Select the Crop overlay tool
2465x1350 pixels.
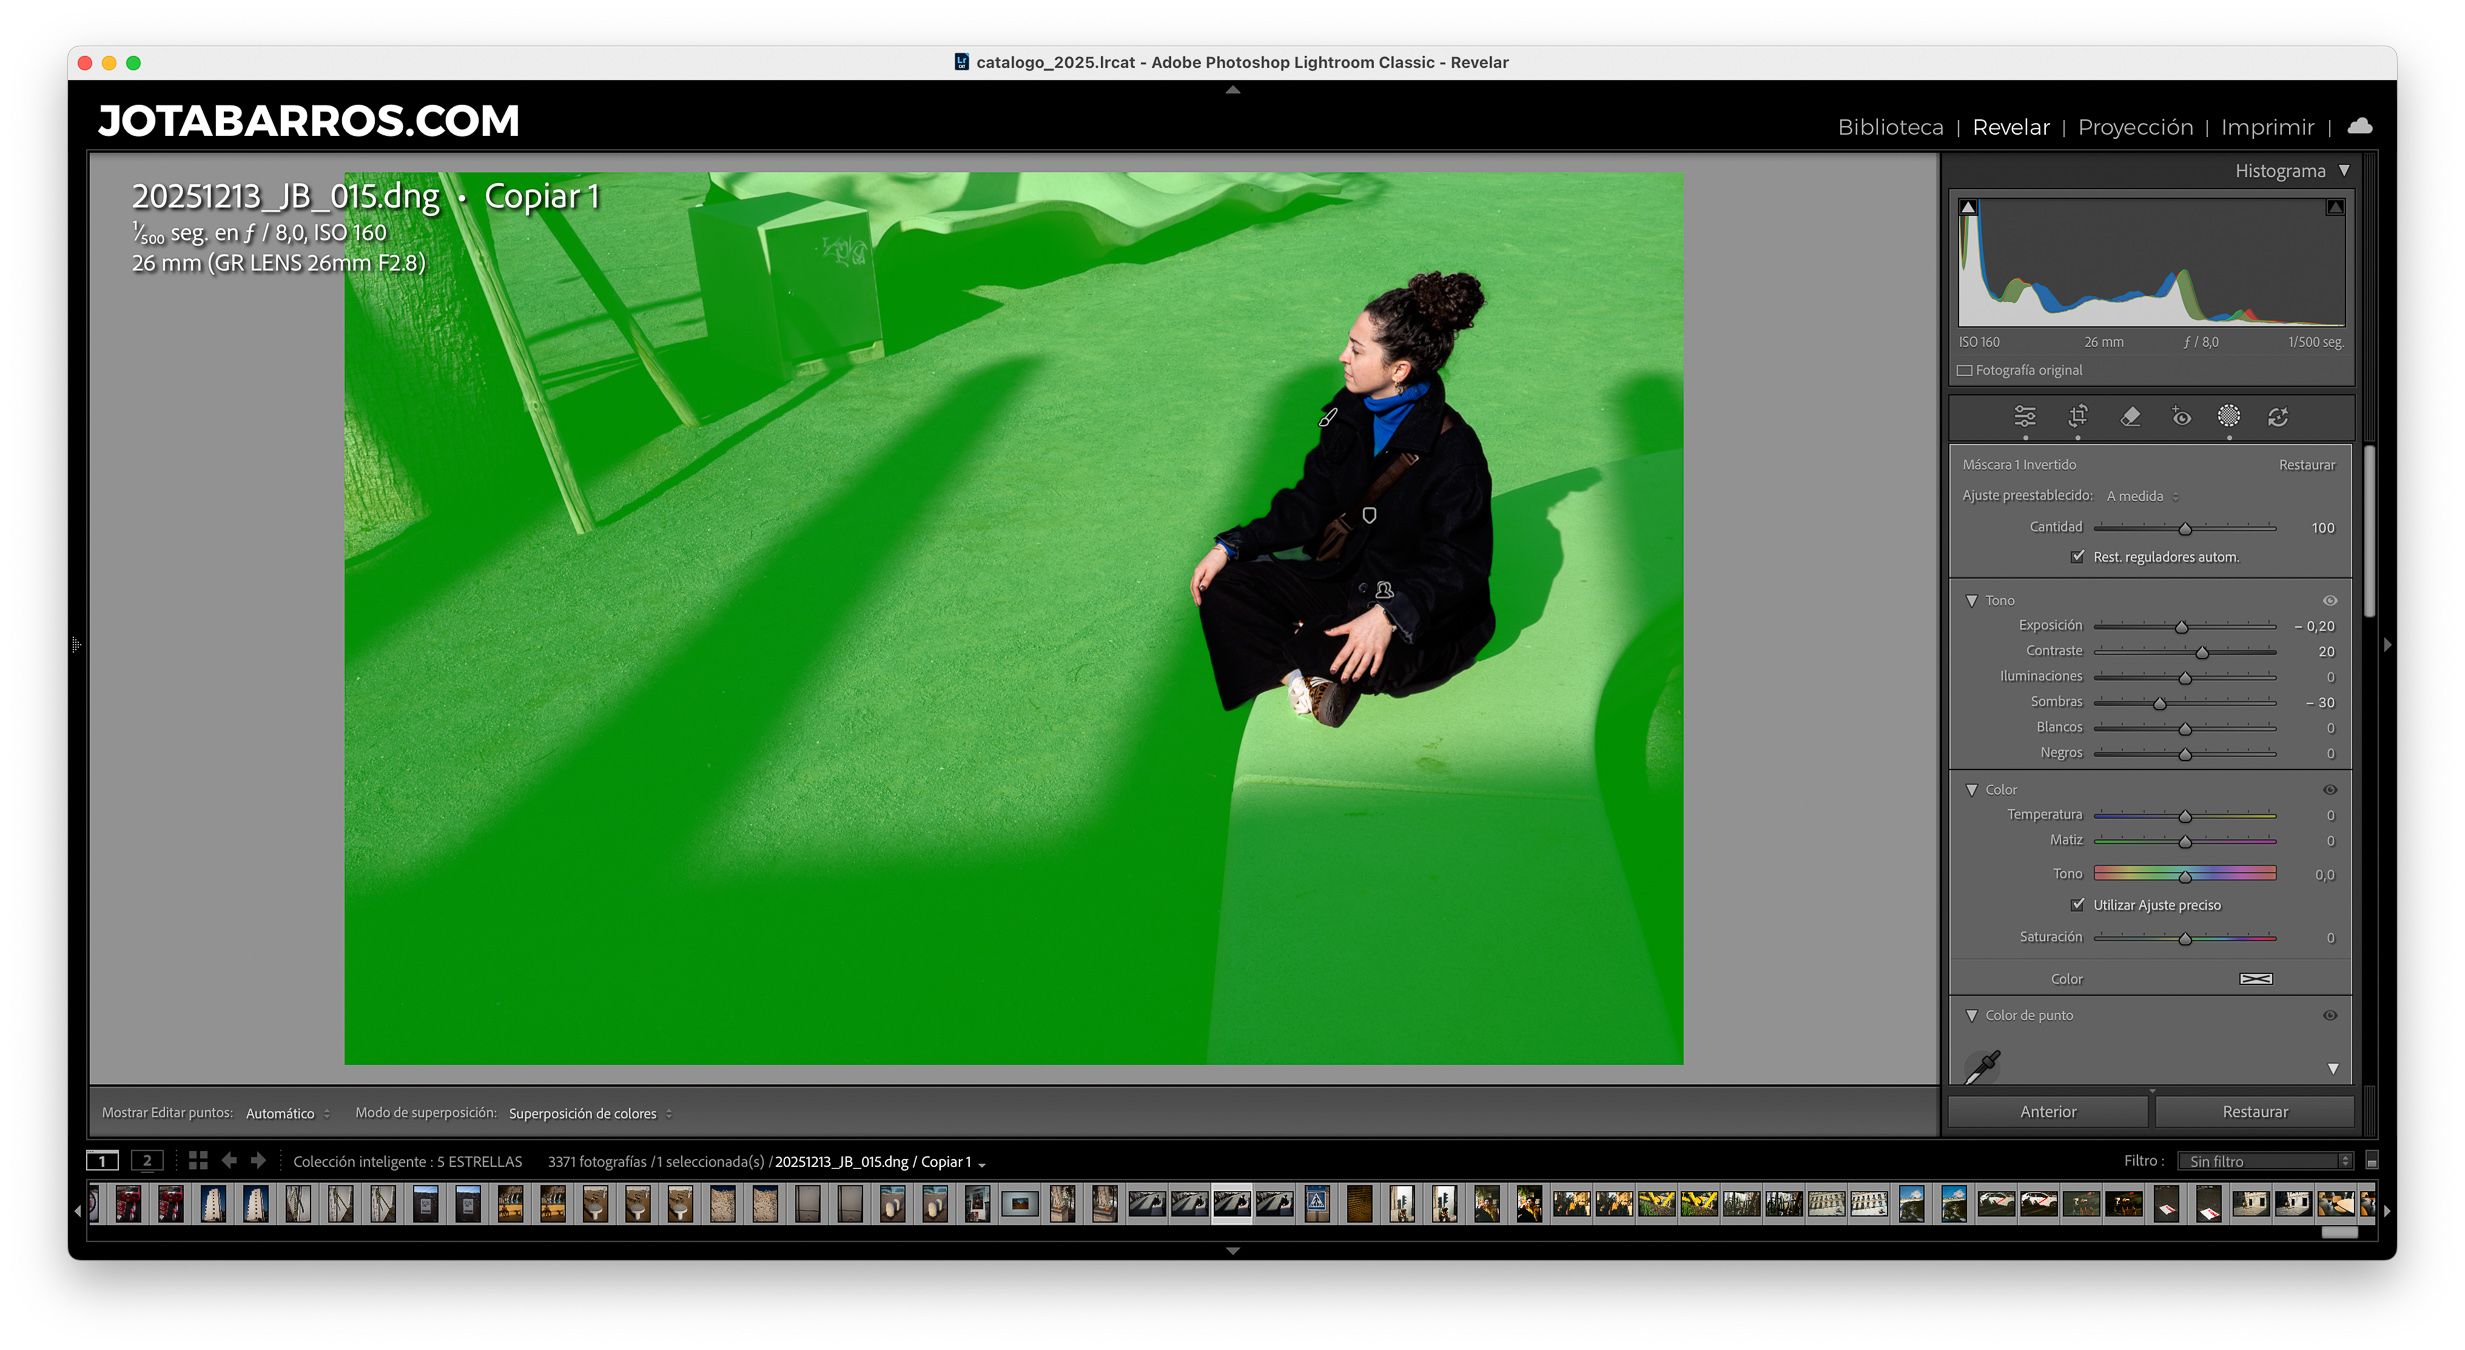2077,416
